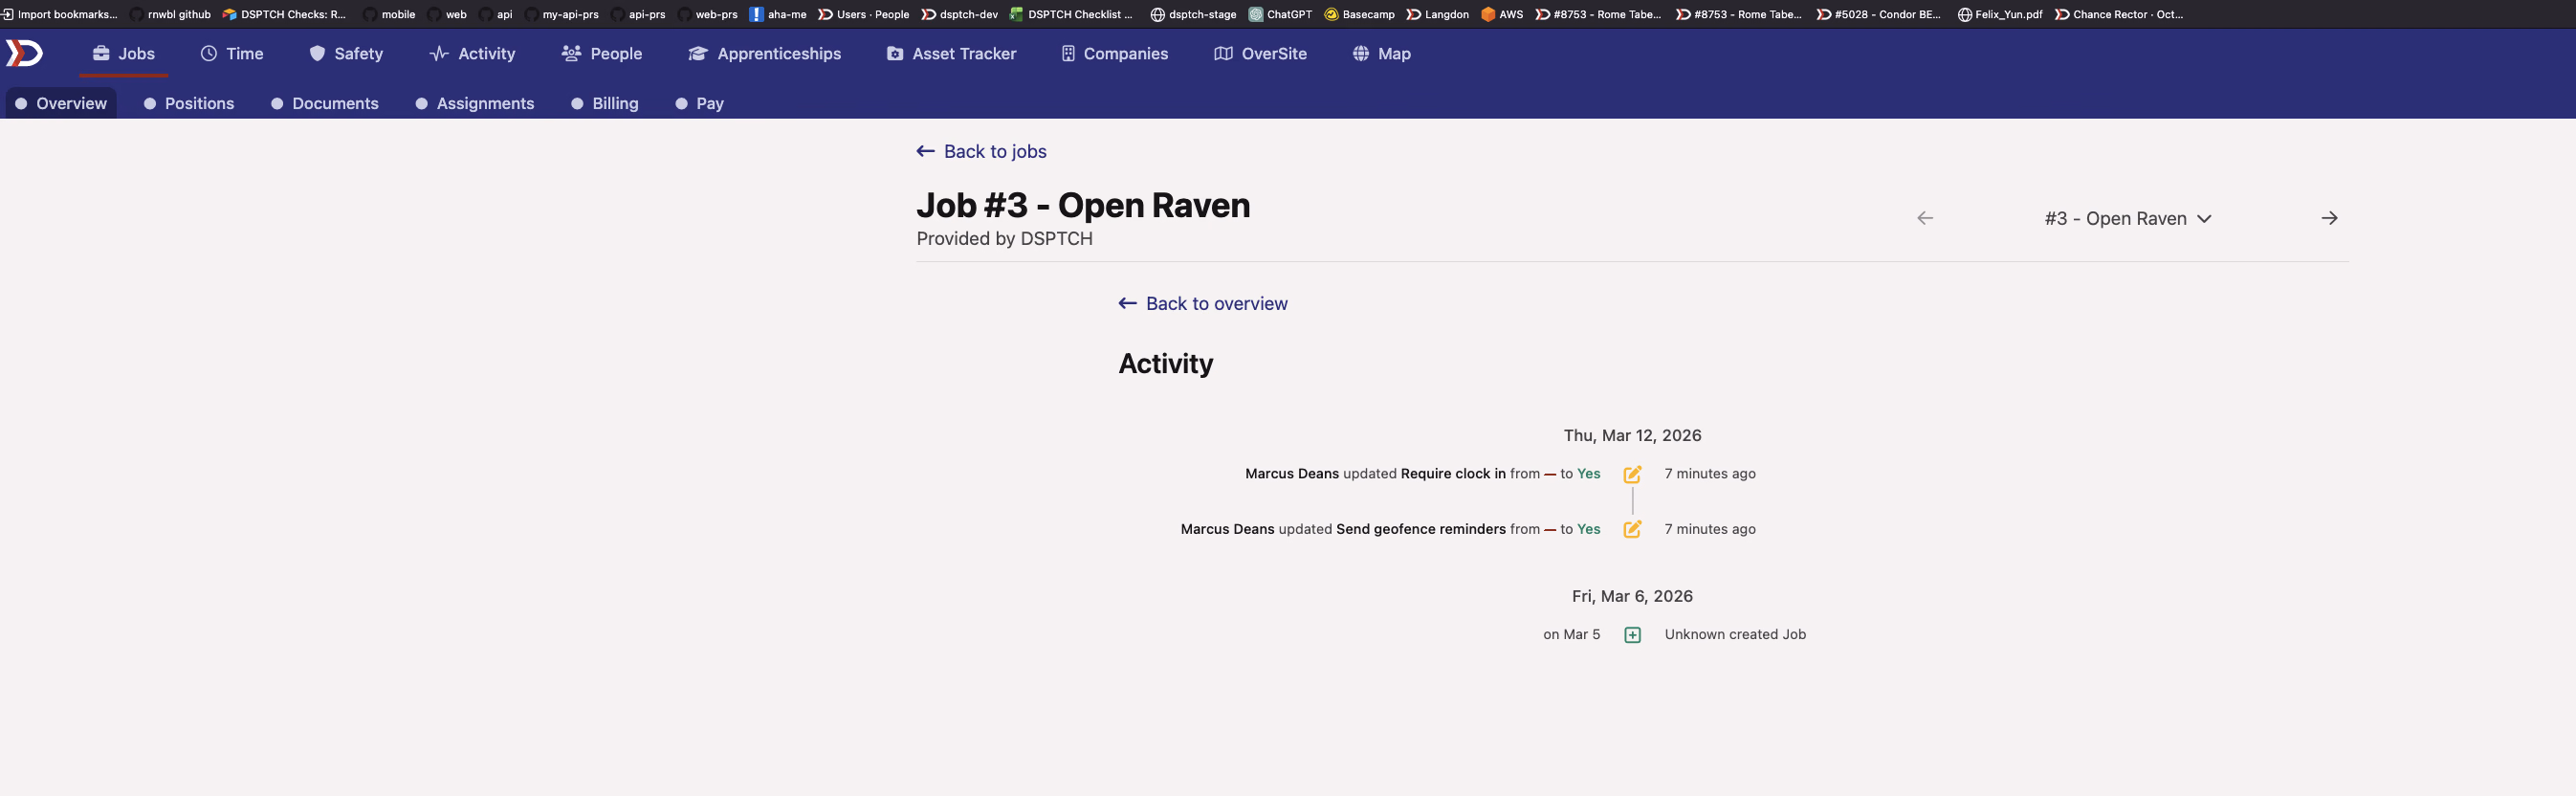Switch to the Pay subtab
The height and width of the screenshot is (796, 2576).
699,103
